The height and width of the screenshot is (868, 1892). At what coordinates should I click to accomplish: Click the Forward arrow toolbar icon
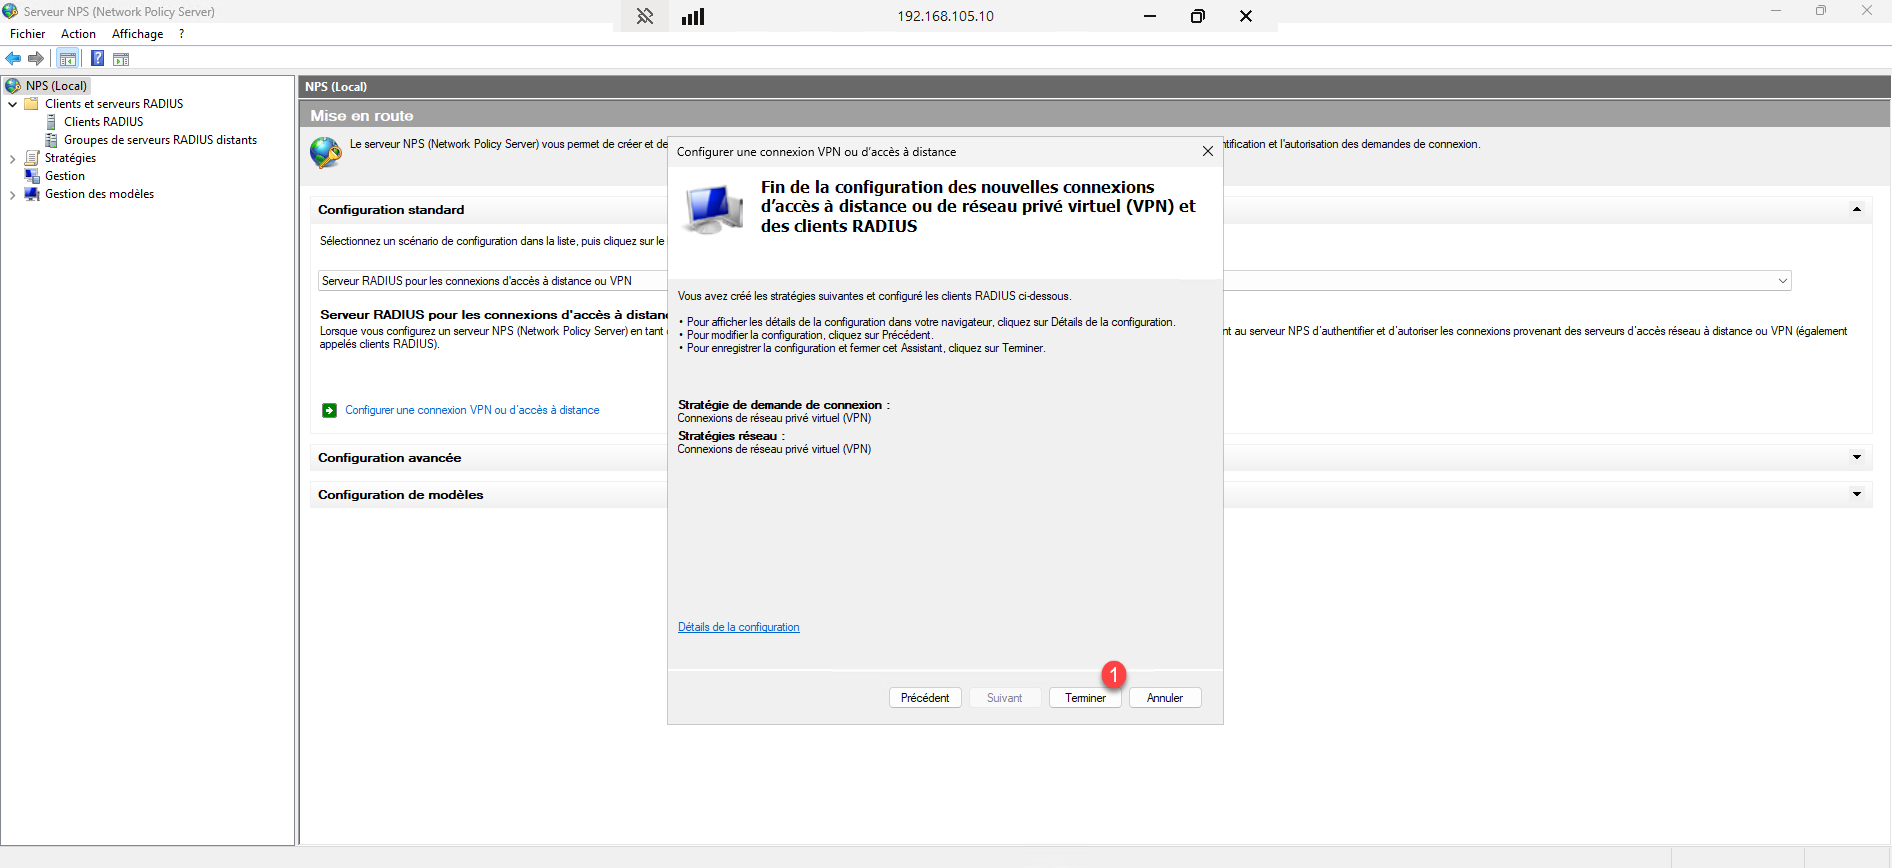[36, 59]
